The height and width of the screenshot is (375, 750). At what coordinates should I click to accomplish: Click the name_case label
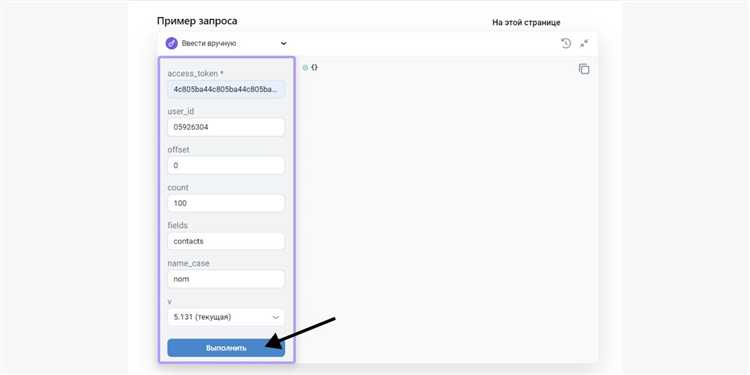[188, 263]
